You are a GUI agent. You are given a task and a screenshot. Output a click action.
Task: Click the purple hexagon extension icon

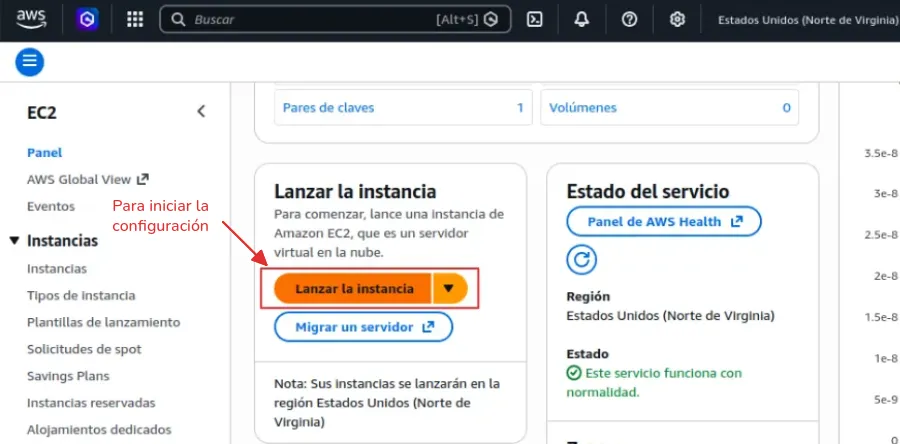coord(87,20)
